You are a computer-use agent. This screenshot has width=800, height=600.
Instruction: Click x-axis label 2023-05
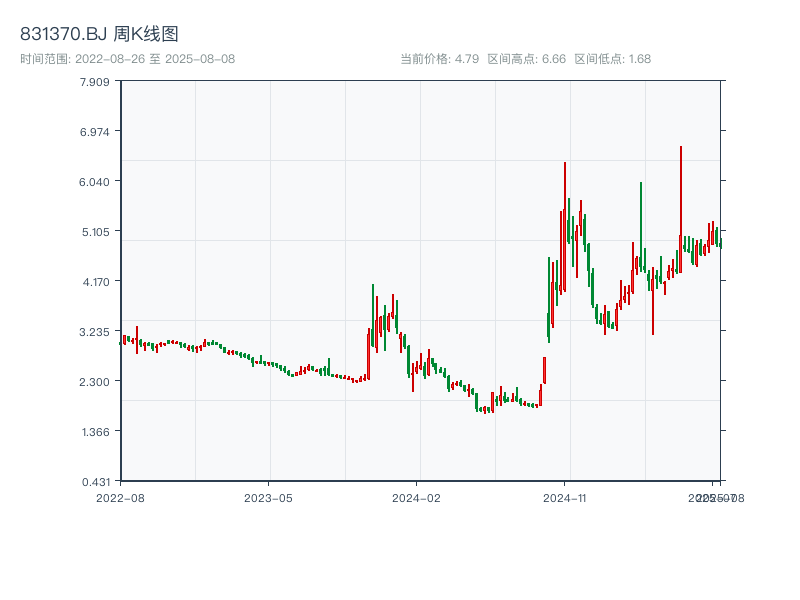point(268,498)
